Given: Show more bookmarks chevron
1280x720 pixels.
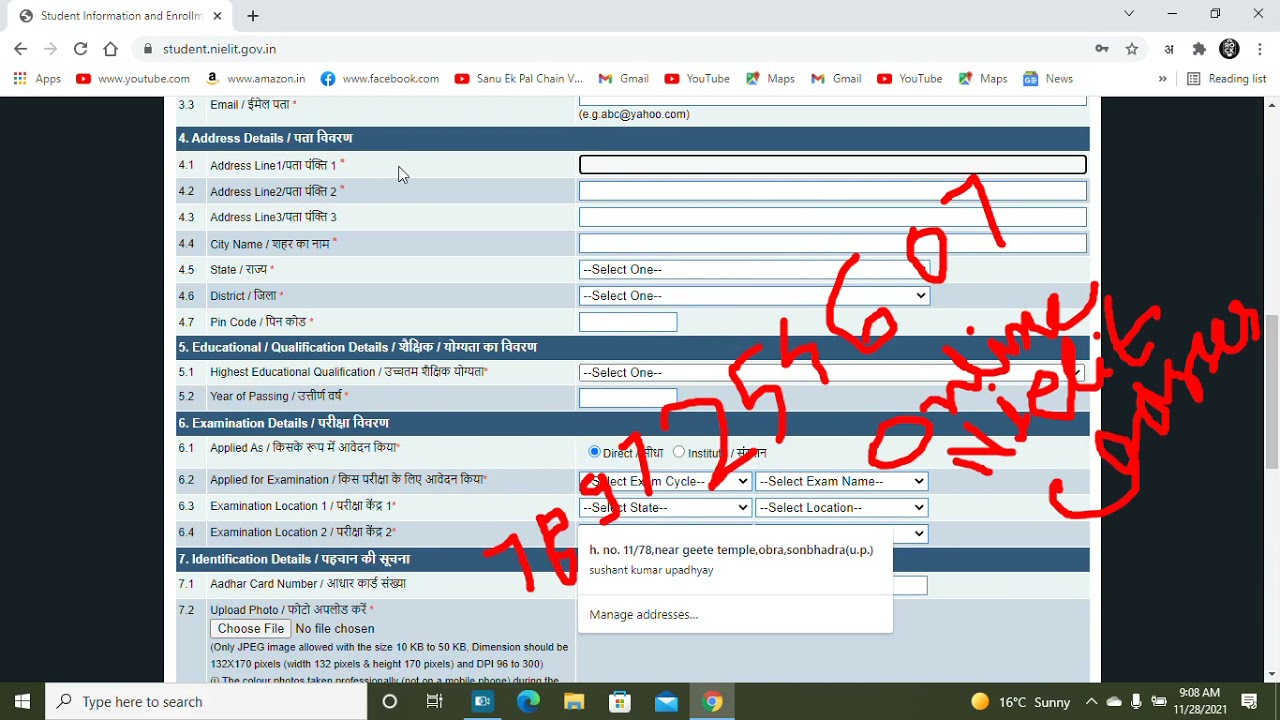Looking at the screenshot, I should click(x=1162, y=79).
